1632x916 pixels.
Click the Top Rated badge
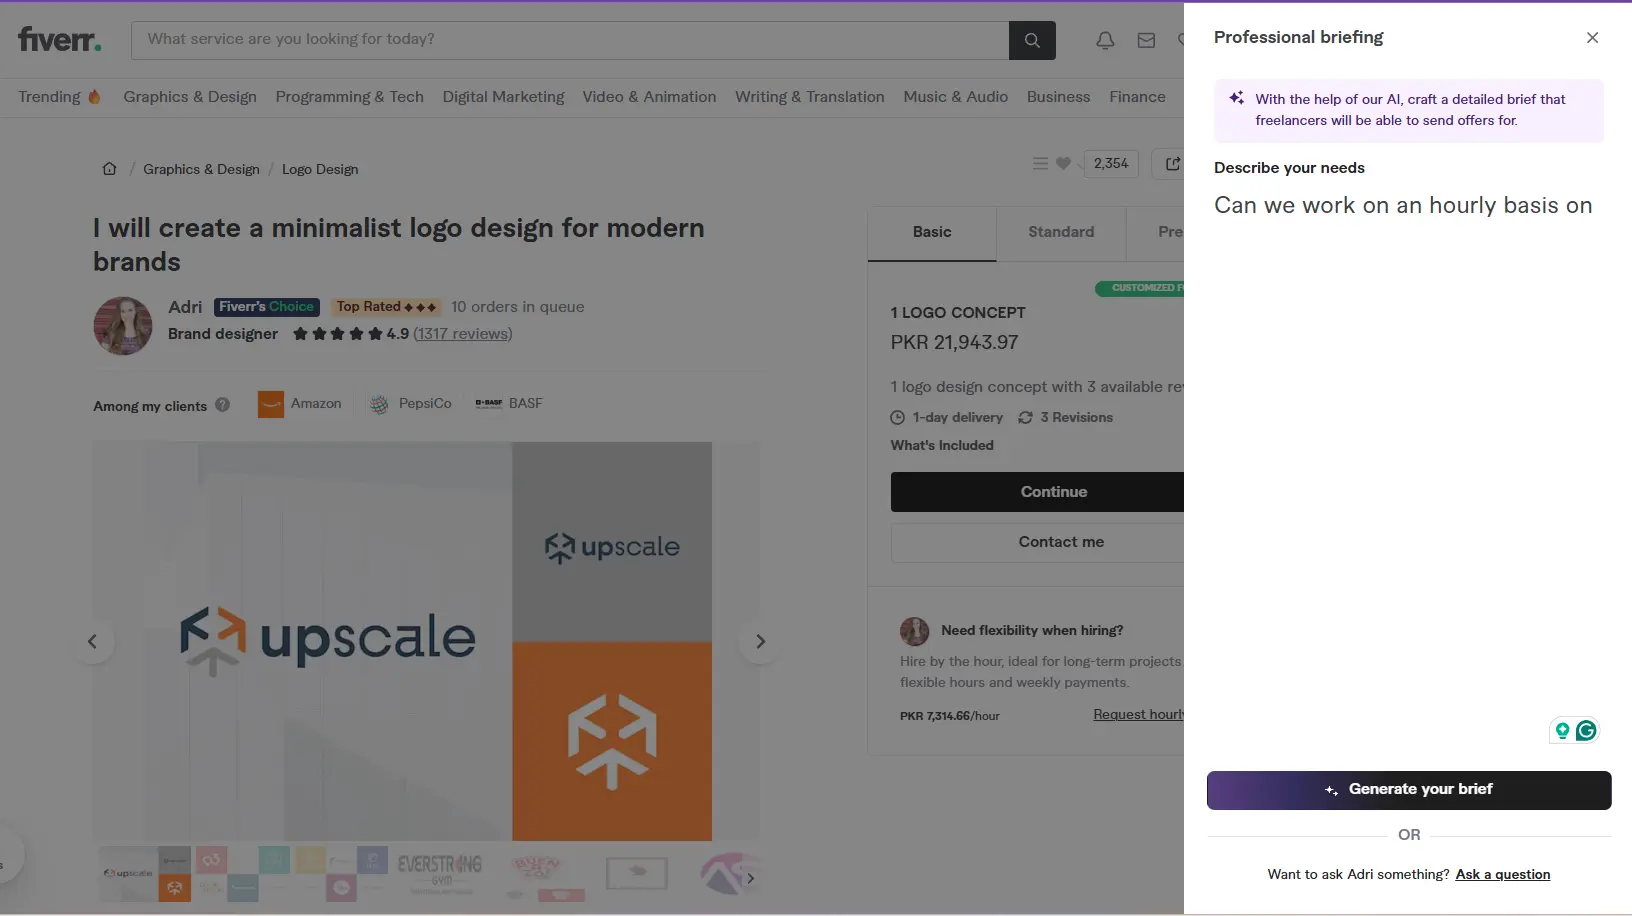(x=386, y=307)
